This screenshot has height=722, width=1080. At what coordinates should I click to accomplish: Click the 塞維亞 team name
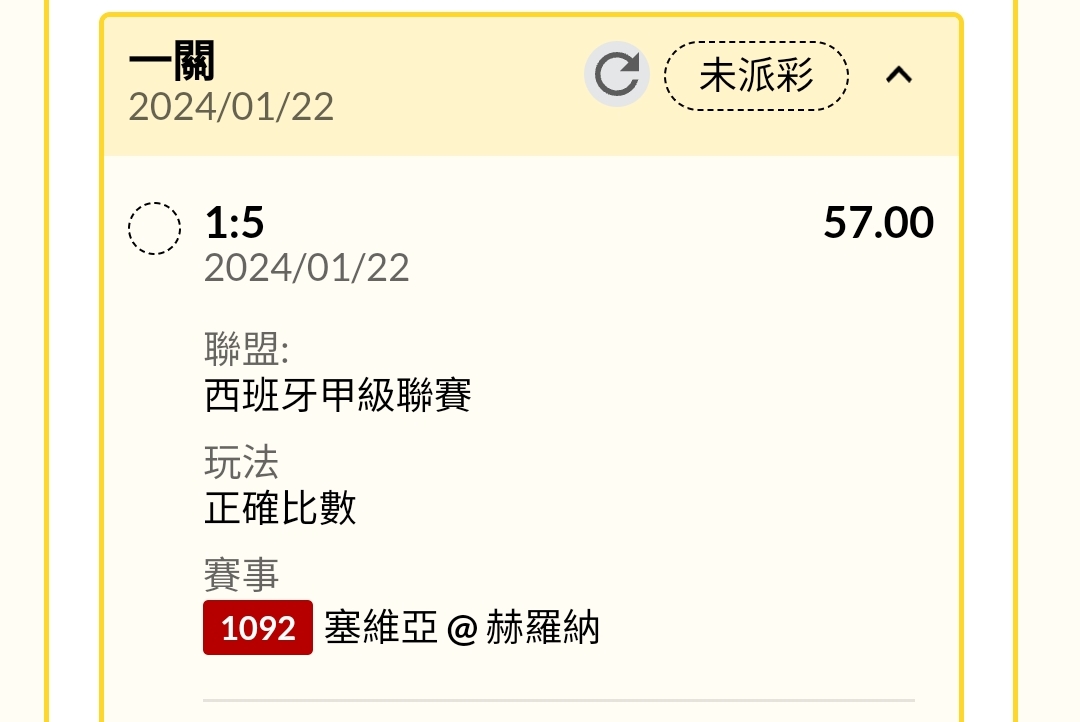point(381,629)
